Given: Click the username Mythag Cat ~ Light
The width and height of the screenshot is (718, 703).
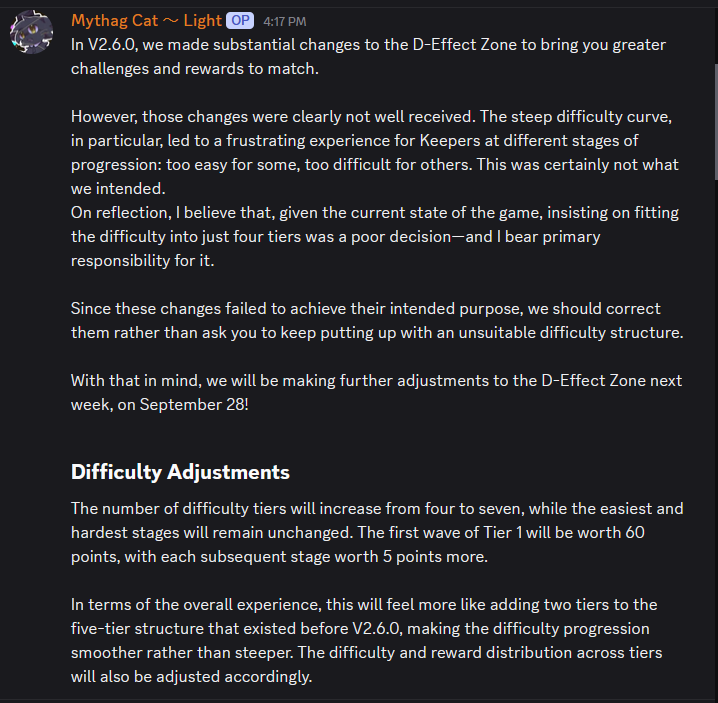Looking at the screenshot, I should 147,21.
